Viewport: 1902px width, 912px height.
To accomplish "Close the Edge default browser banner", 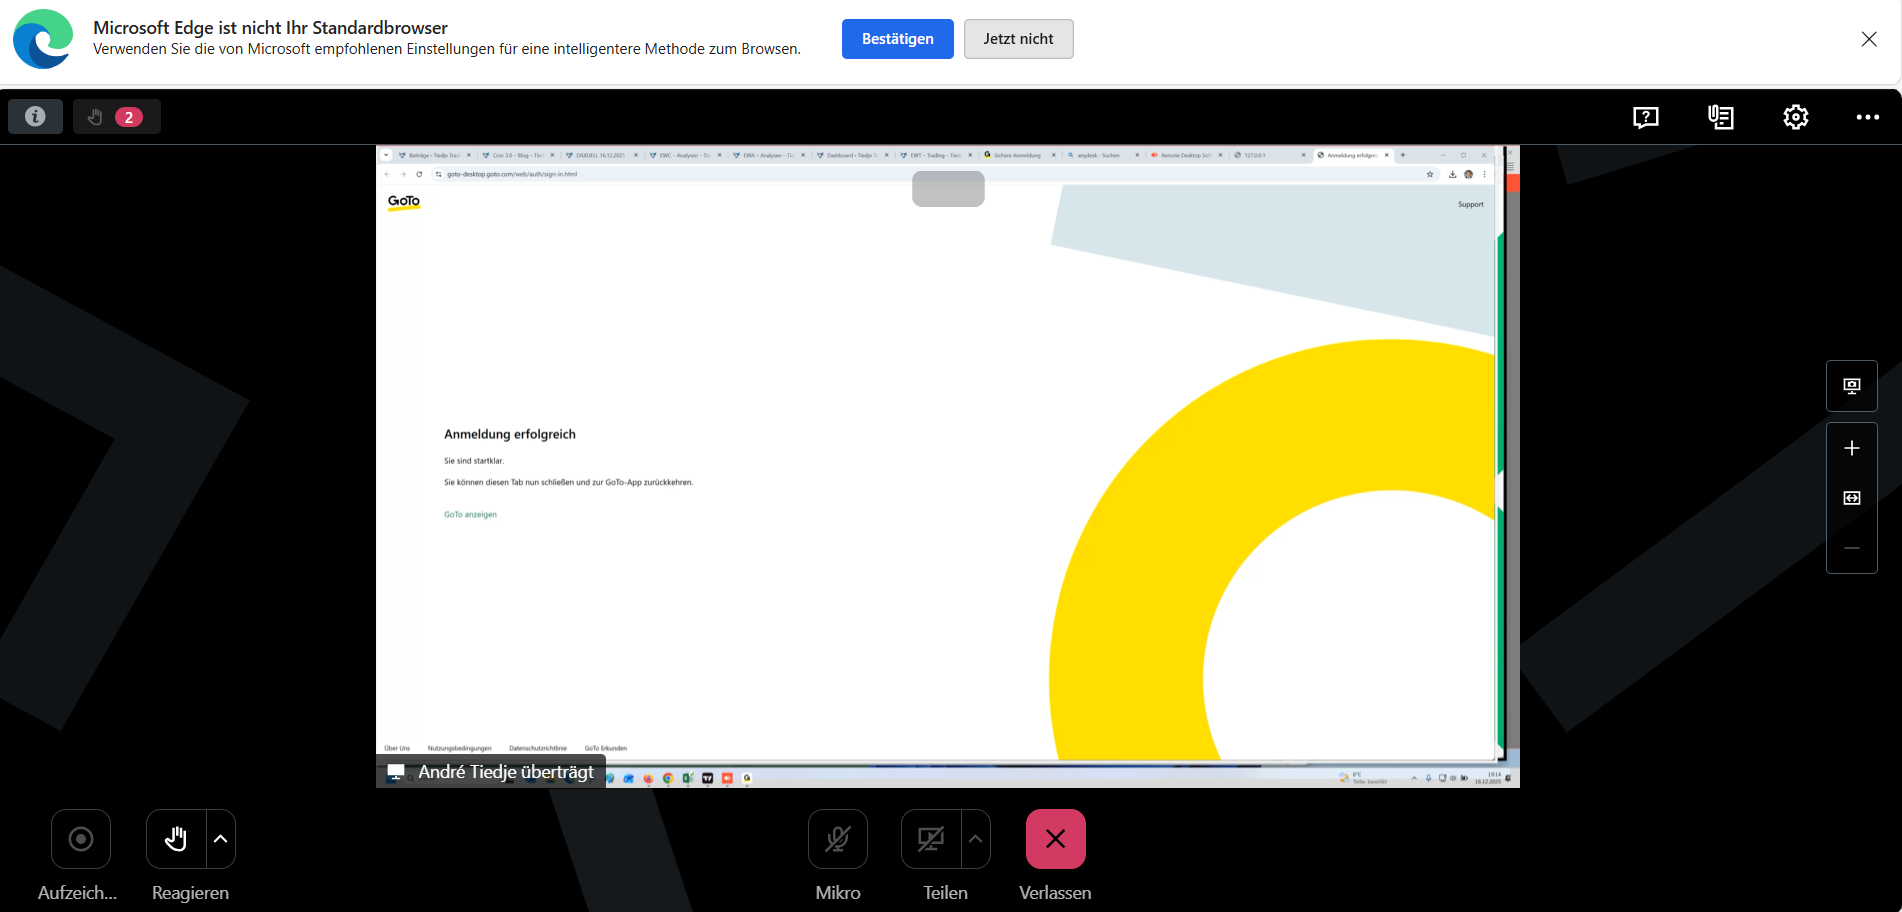I will coord(1868,39).
